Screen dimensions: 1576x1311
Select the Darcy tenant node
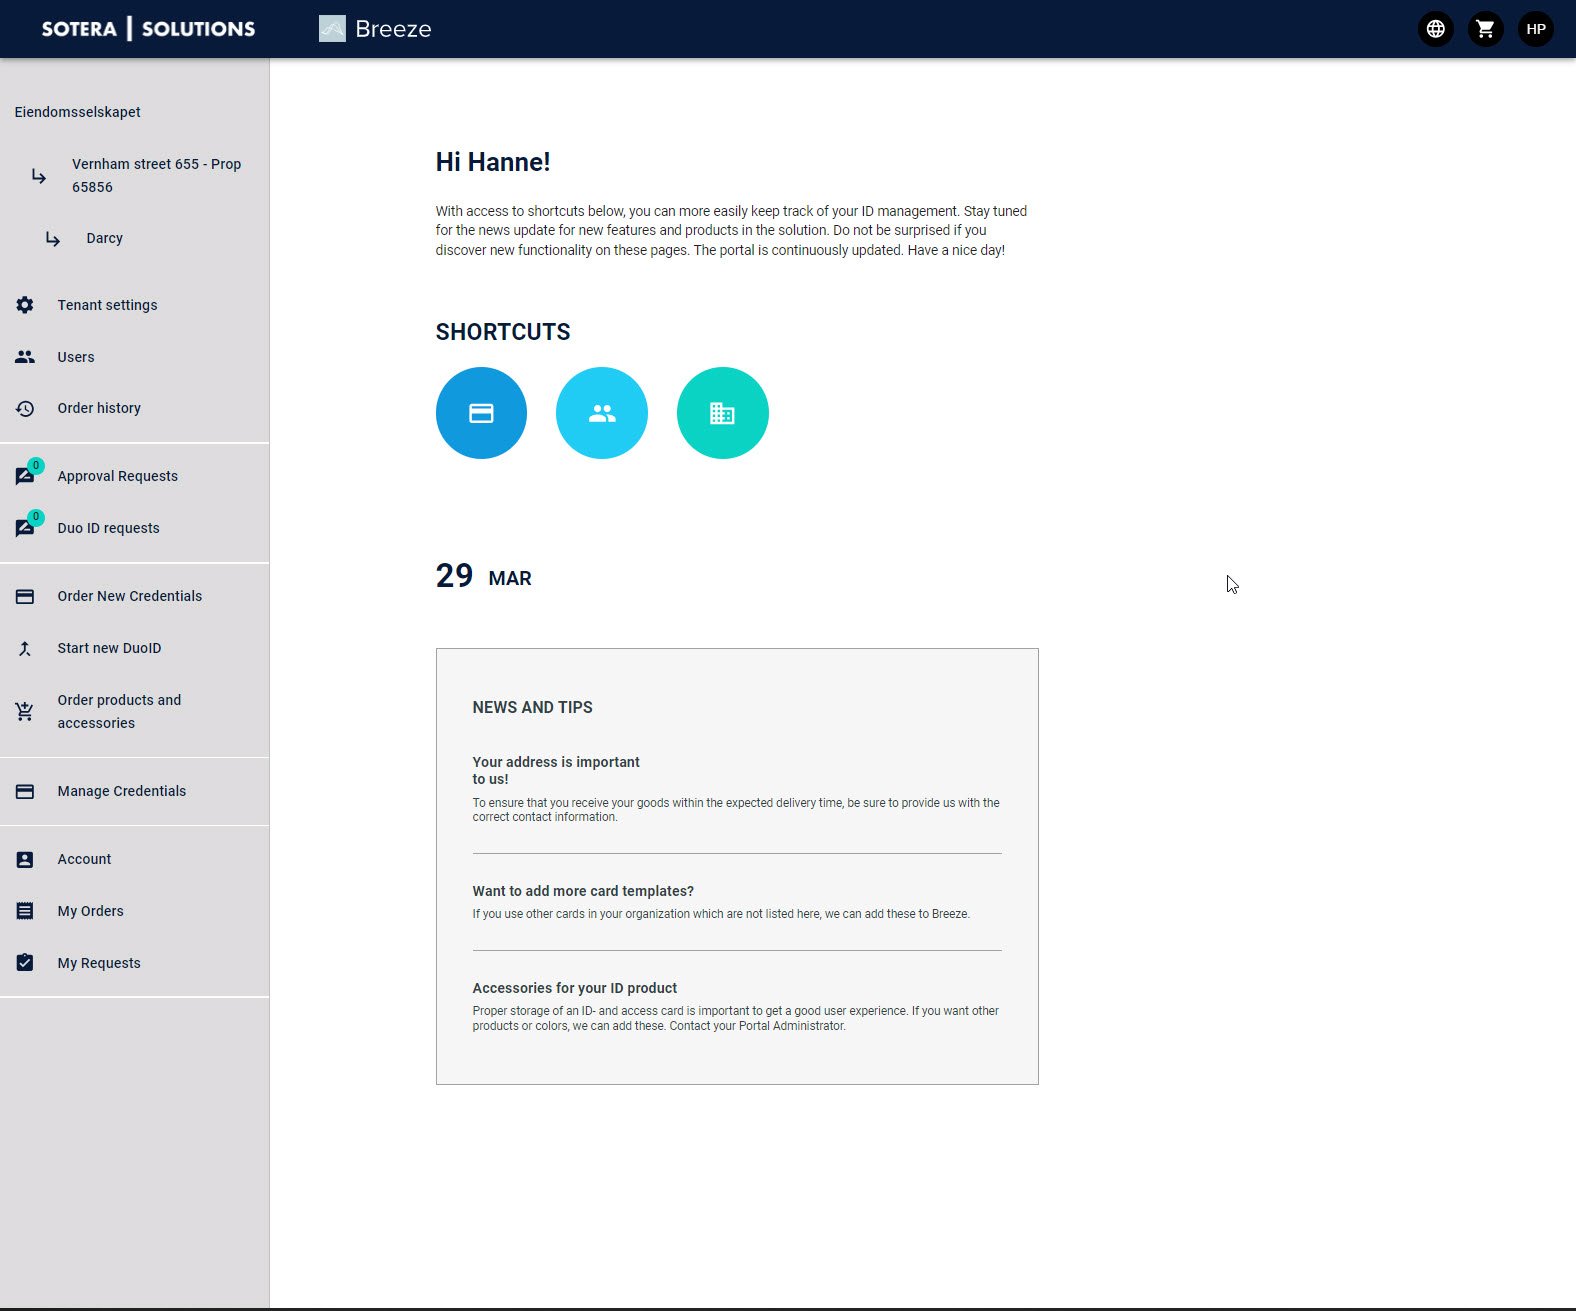pos(105,238)
